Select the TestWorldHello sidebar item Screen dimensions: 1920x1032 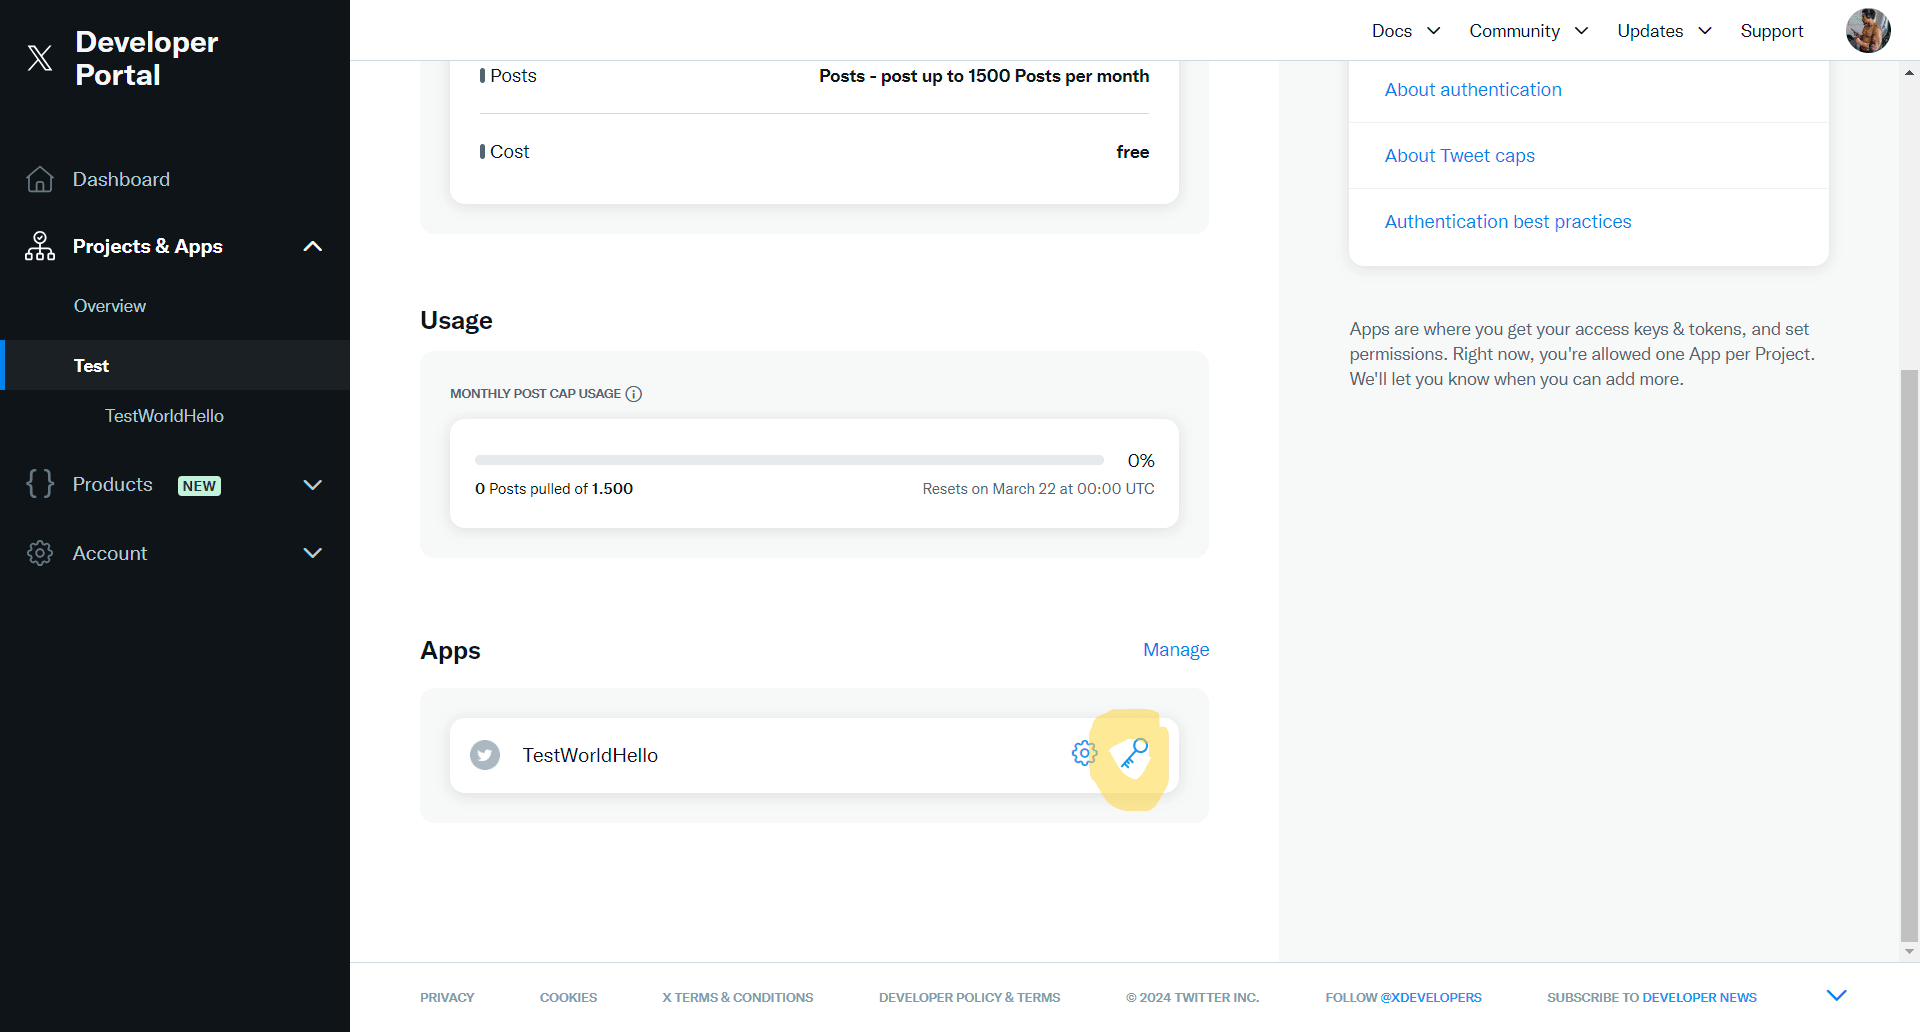tap(164, 416)
